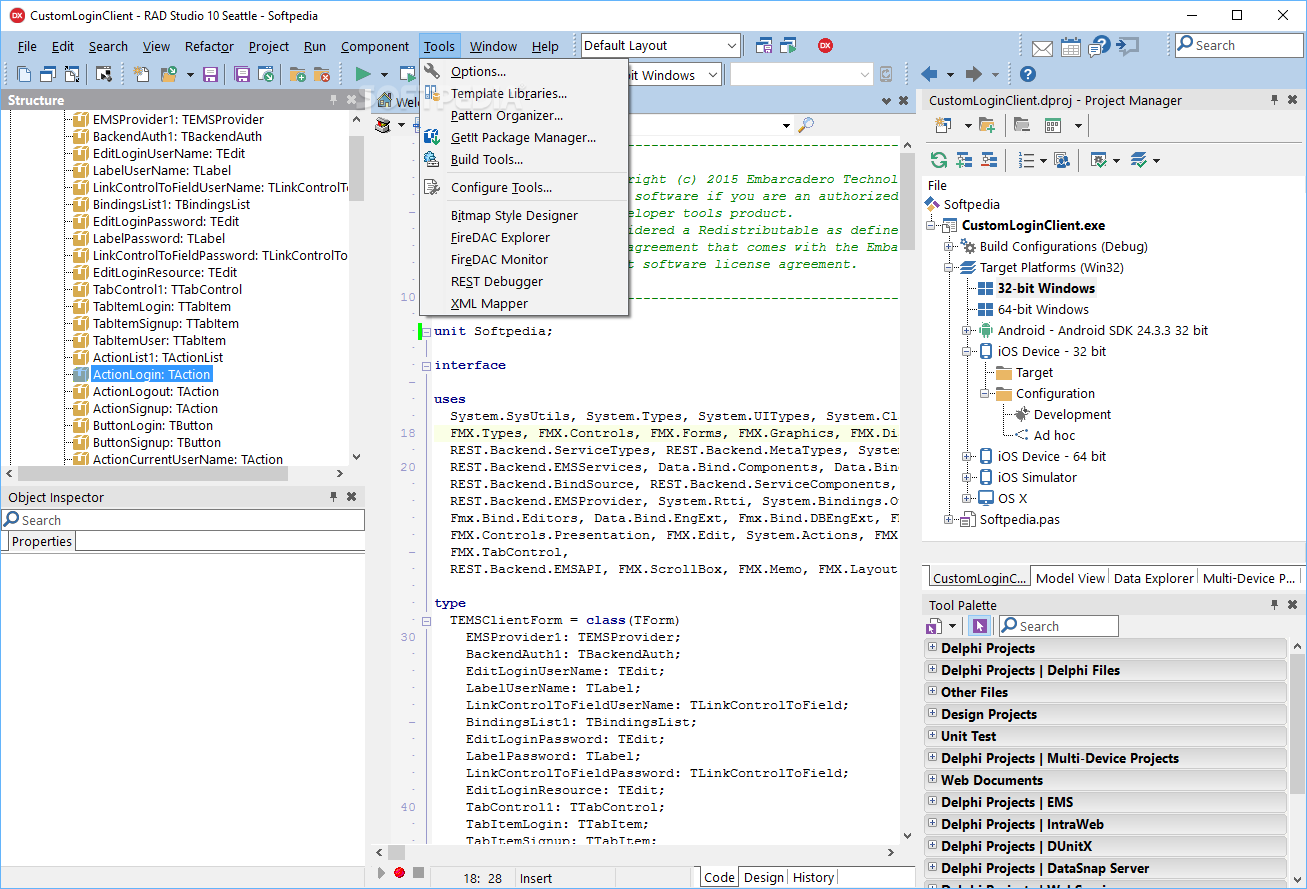Select GetIt Package Manager... menu entry
Viewport: 1307px width, 889px height.
tap(523, 137)
